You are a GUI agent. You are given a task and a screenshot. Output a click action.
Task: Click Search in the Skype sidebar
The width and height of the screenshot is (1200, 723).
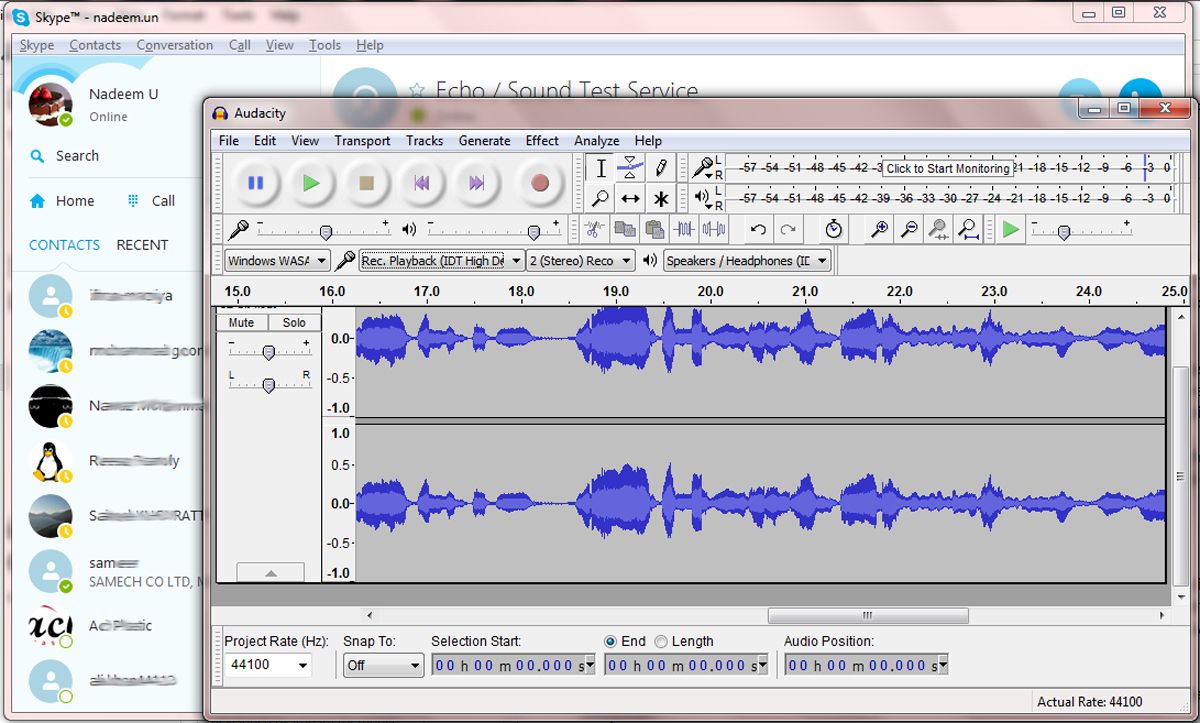65,156
